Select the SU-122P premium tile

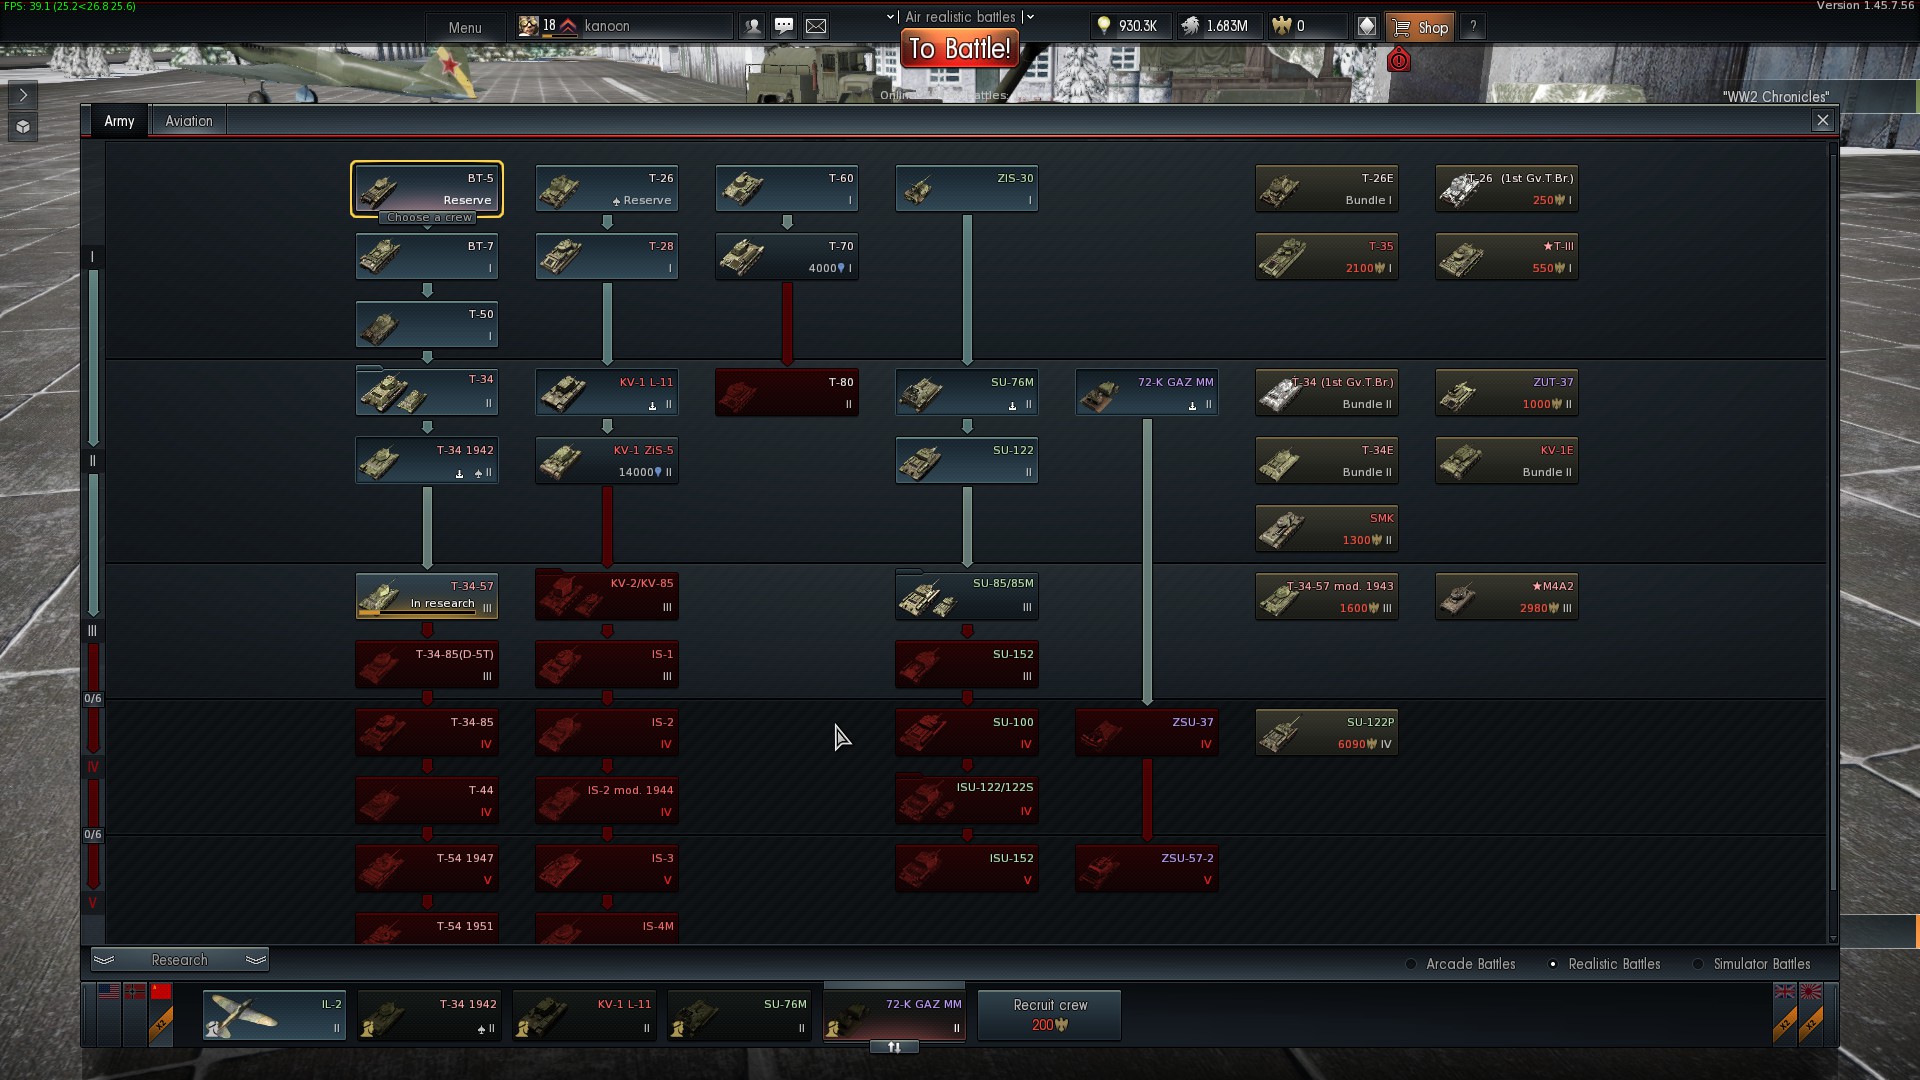(x=1327, y=733)
